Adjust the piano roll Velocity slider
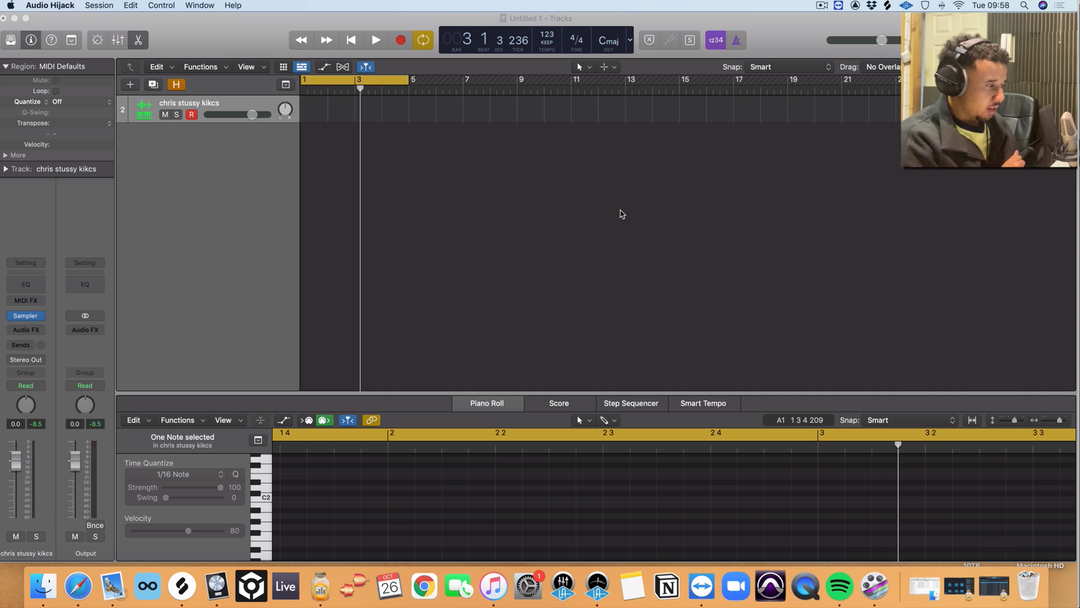The image size is (1080, 608). point(188,531)
